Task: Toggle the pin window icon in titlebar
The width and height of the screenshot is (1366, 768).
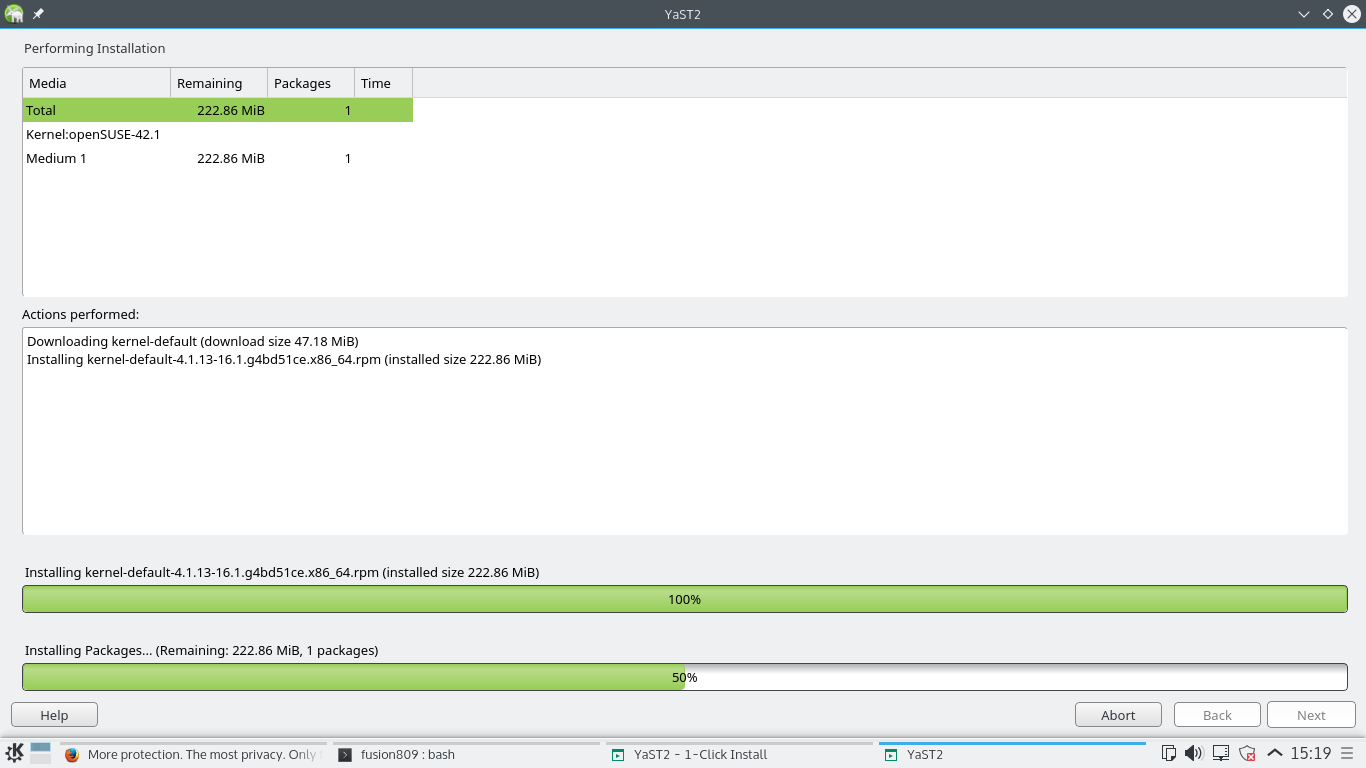Action: point(38,14)
